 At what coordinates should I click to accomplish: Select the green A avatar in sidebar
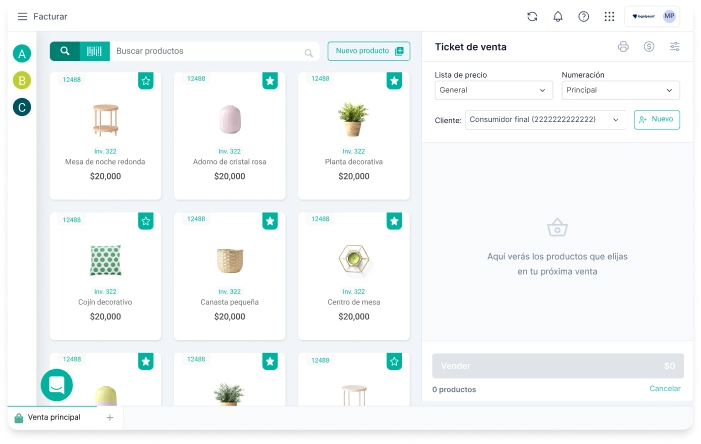(22, 54)
